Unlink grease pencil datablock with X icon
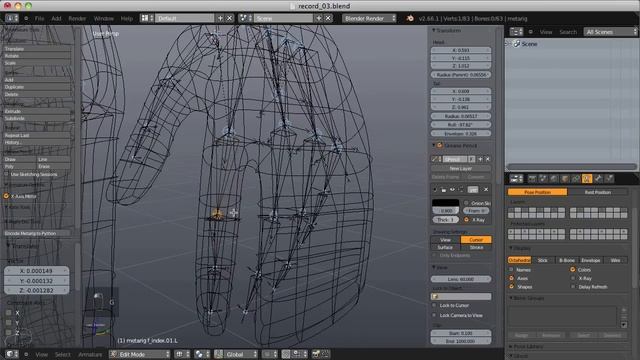Image resolution: width=640 pixels, height=360 pixels. [487, 159]
